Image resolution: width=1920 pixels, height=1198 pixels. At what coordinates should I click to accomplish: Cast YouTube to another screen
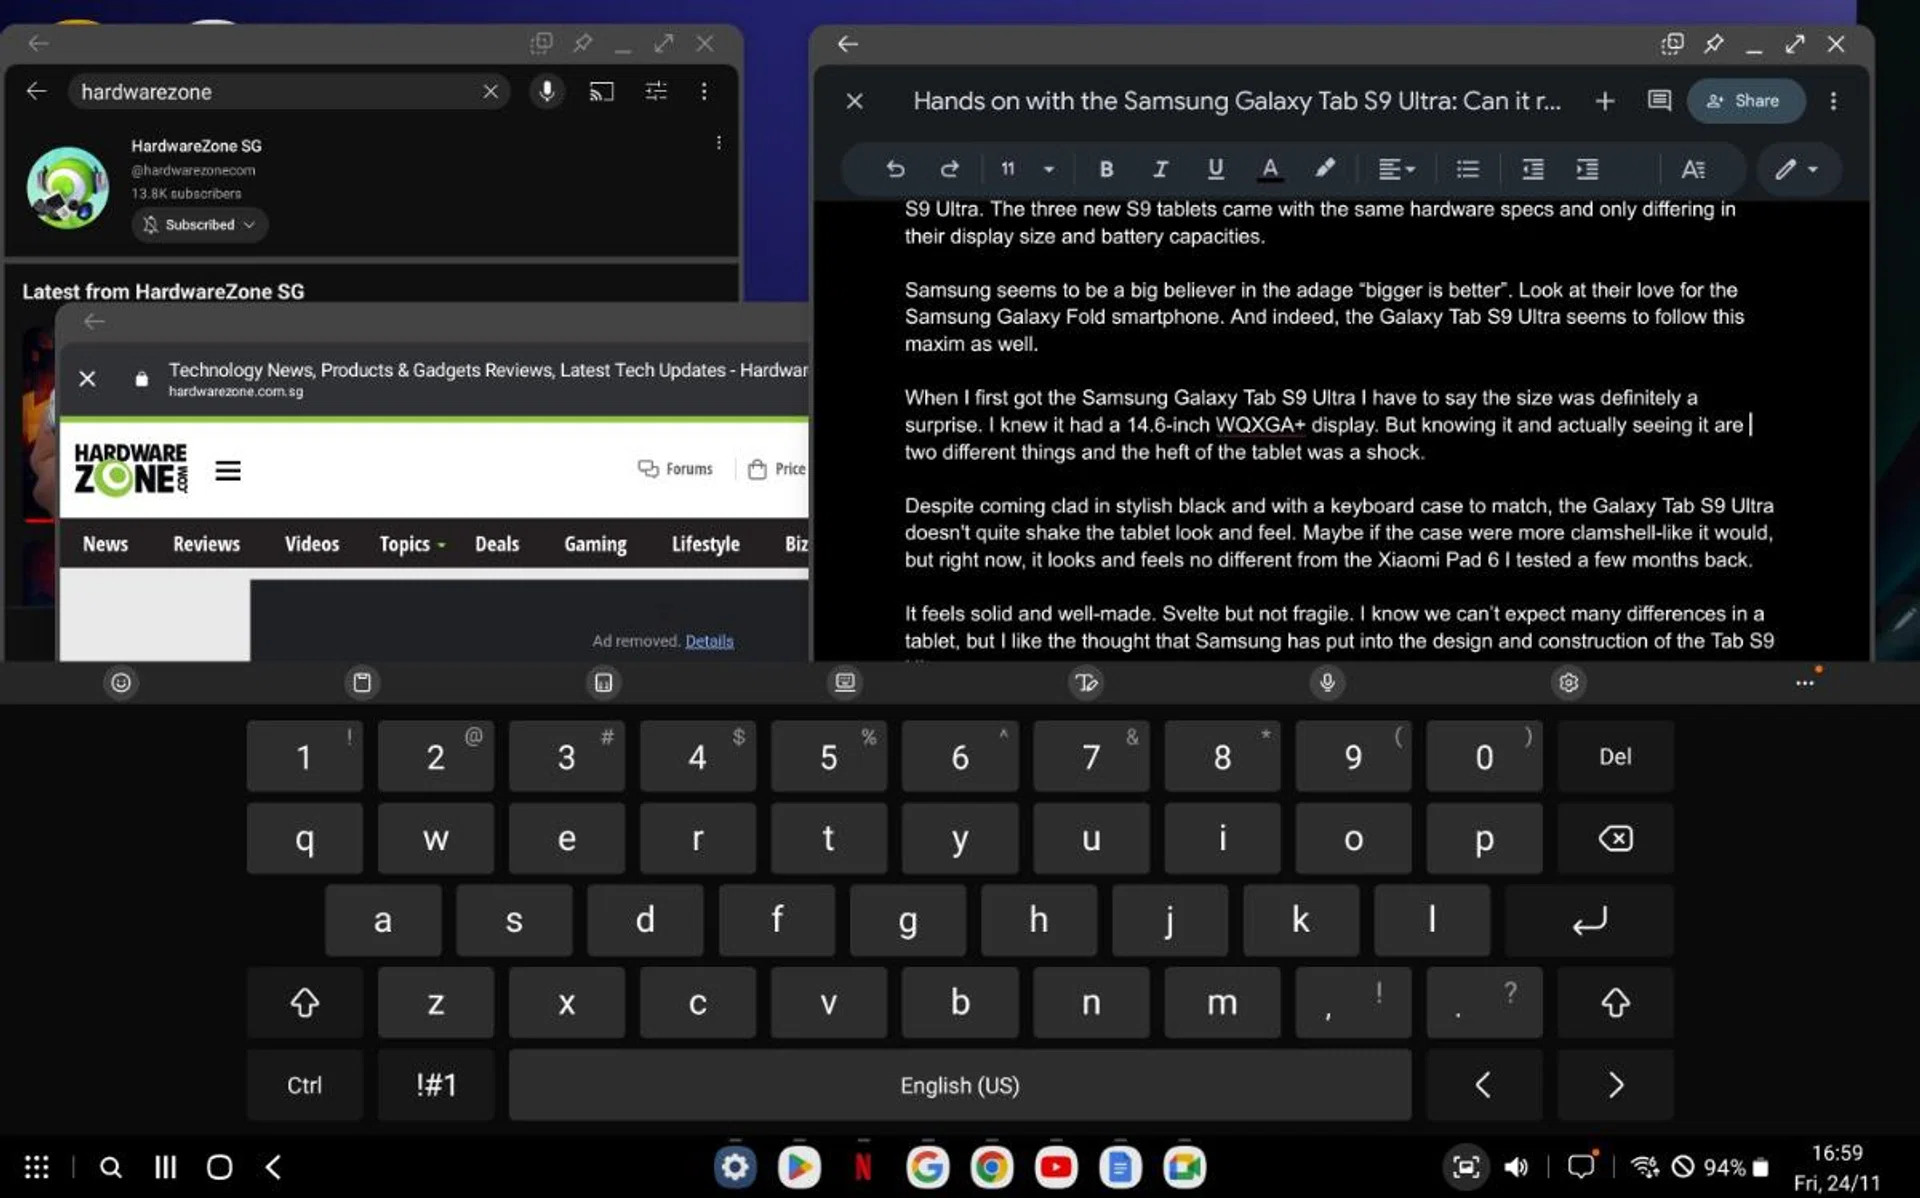[x=601, y=92]
